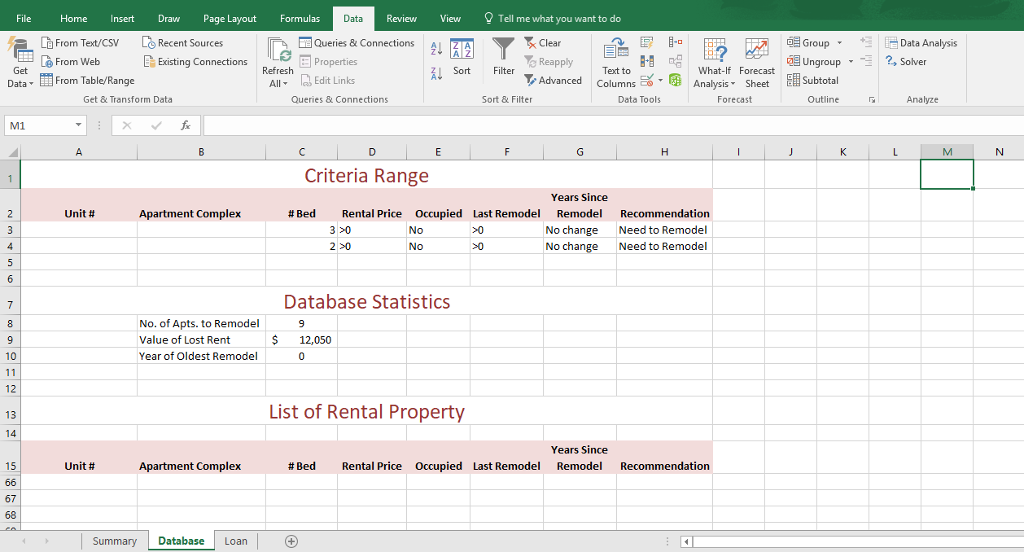Click the Filter funnel icon
1024x552 pixels.
504,50
